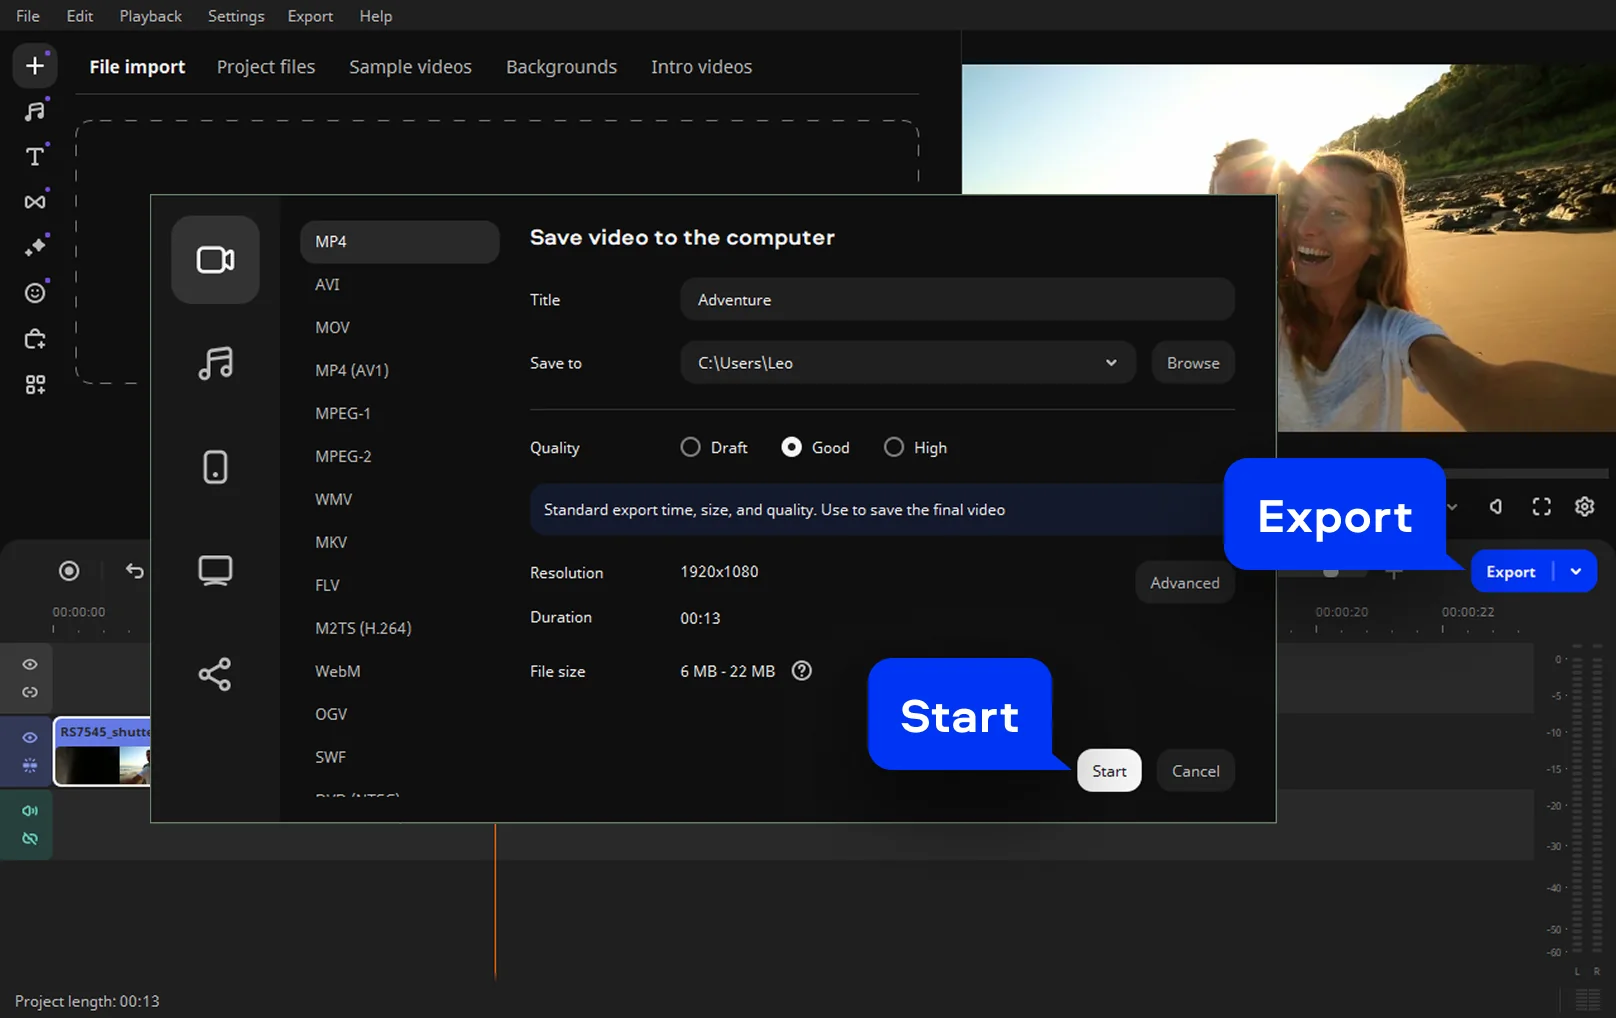Open the upload online share icon

tap(215, 674)
